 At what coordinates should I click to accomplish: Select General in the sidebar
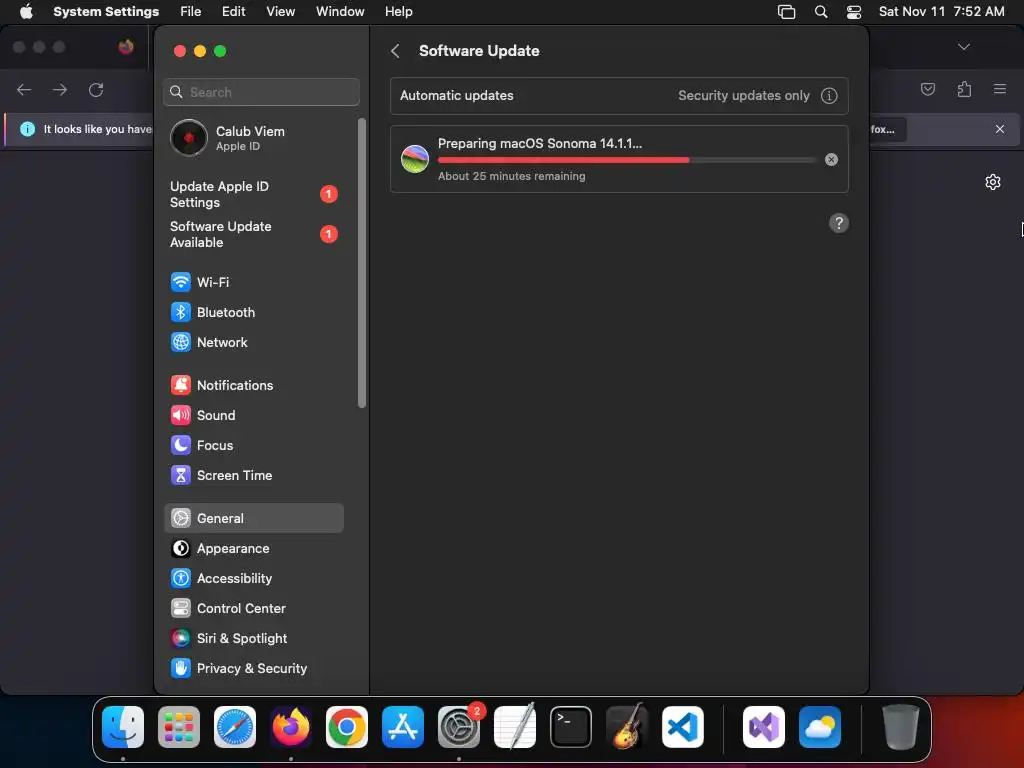pos(253,519)
